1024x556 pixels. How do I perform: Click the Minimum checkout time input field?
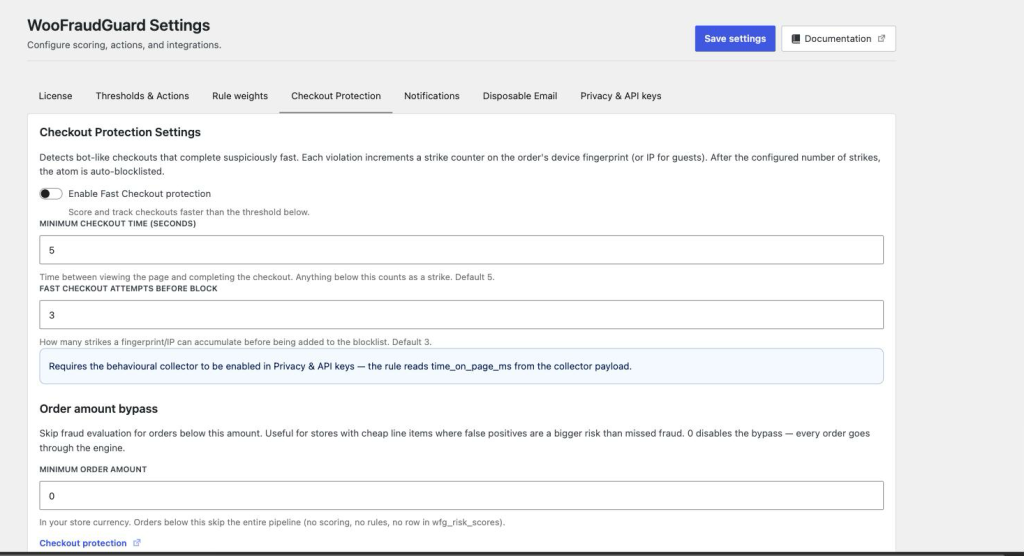coord(461,250)
